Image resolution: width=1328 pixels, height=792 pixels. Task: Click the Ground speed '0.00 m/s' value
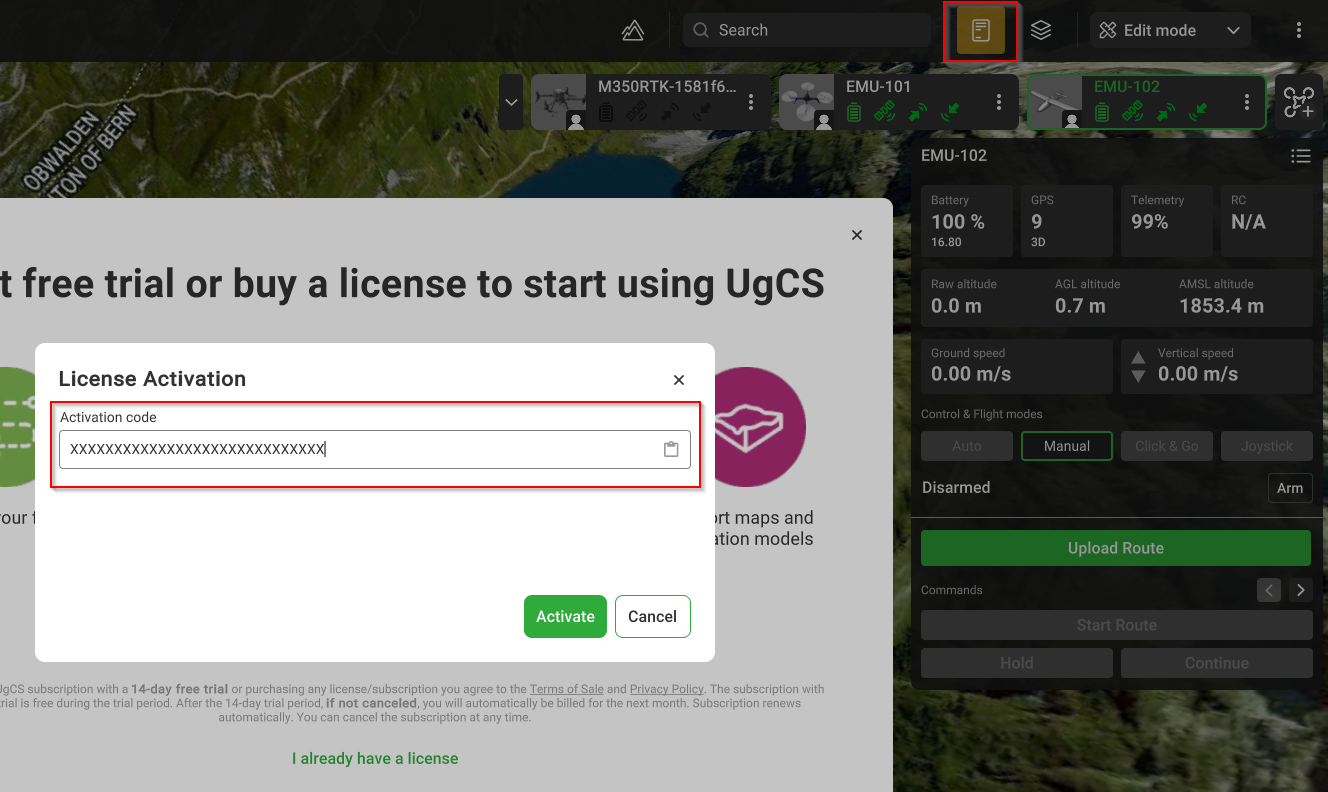(x=971, y=374)
